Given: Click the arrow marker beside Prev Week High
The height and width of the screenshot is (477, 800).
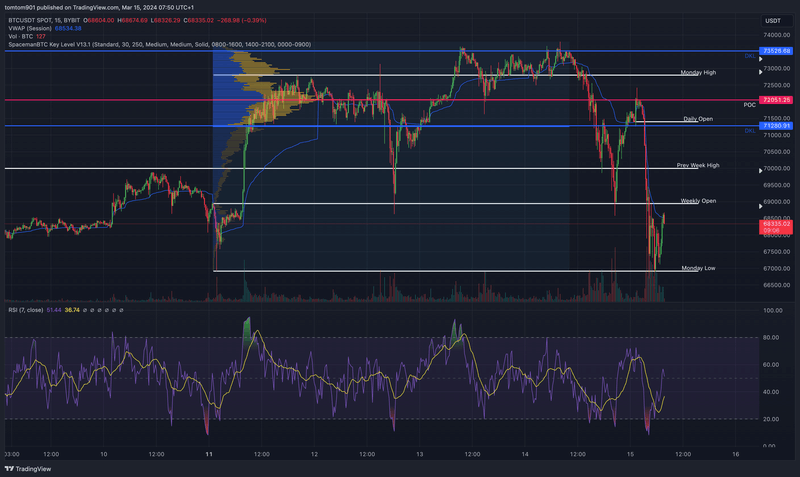Looking at the screenshot, I should coord(760,171).
